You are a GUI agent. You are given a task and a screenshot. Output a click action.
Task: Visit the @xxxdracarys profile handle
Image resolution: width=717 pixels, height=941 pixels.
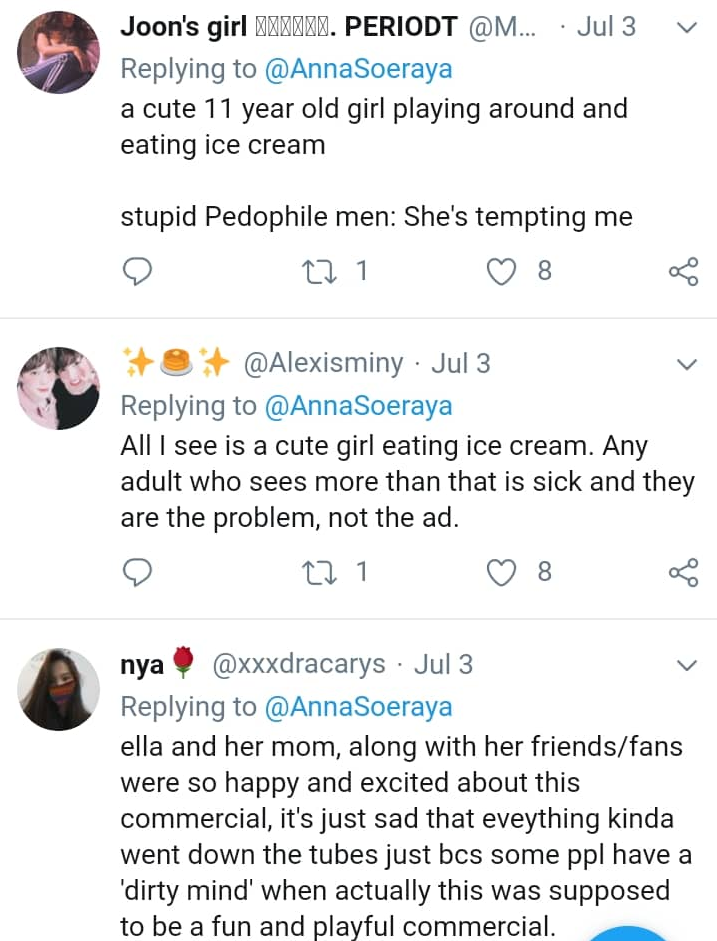click(x=298, y=665)
